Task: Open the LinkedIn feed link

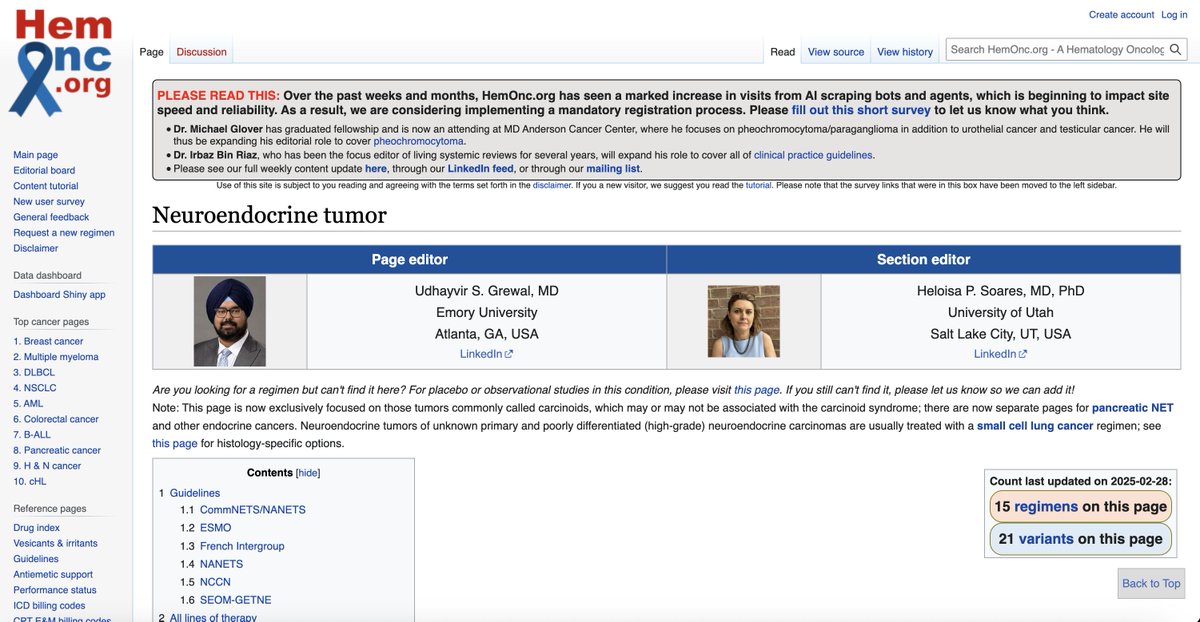Action: [x=480, y=169]
